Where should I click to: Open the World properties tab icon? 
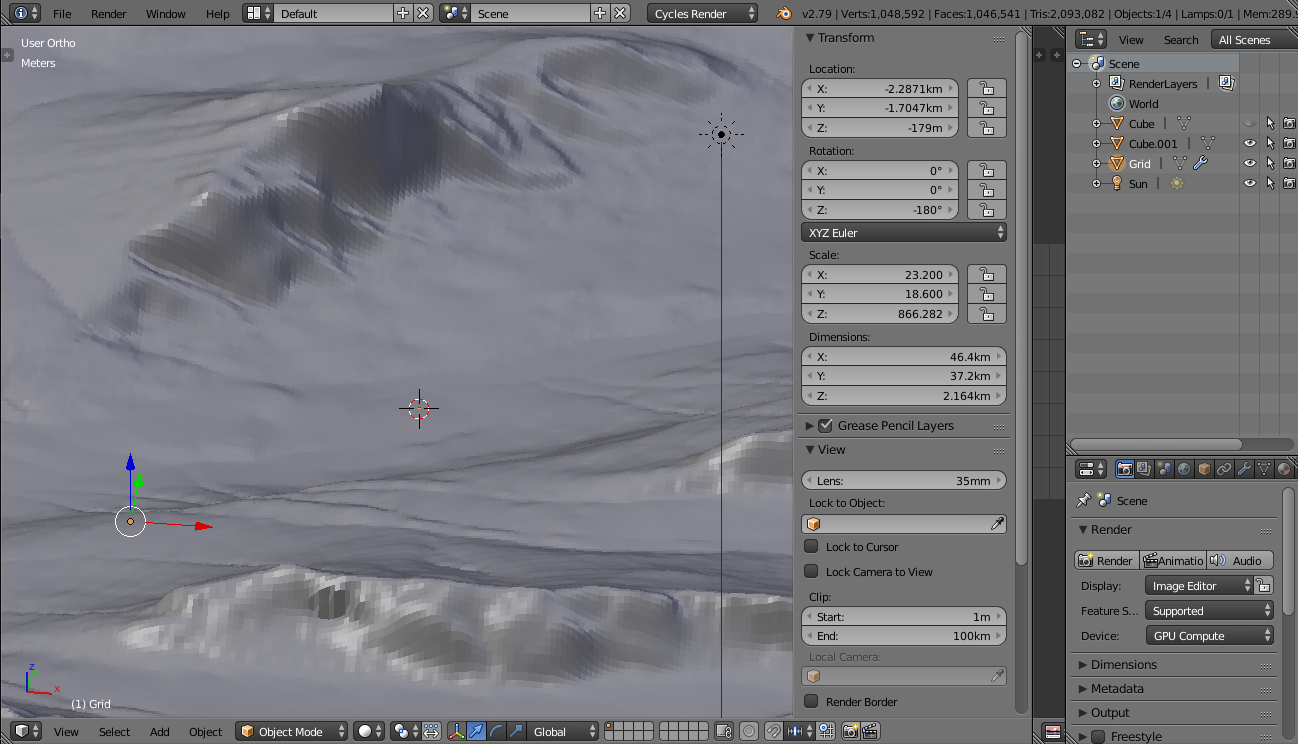[x=1184, y=469]
